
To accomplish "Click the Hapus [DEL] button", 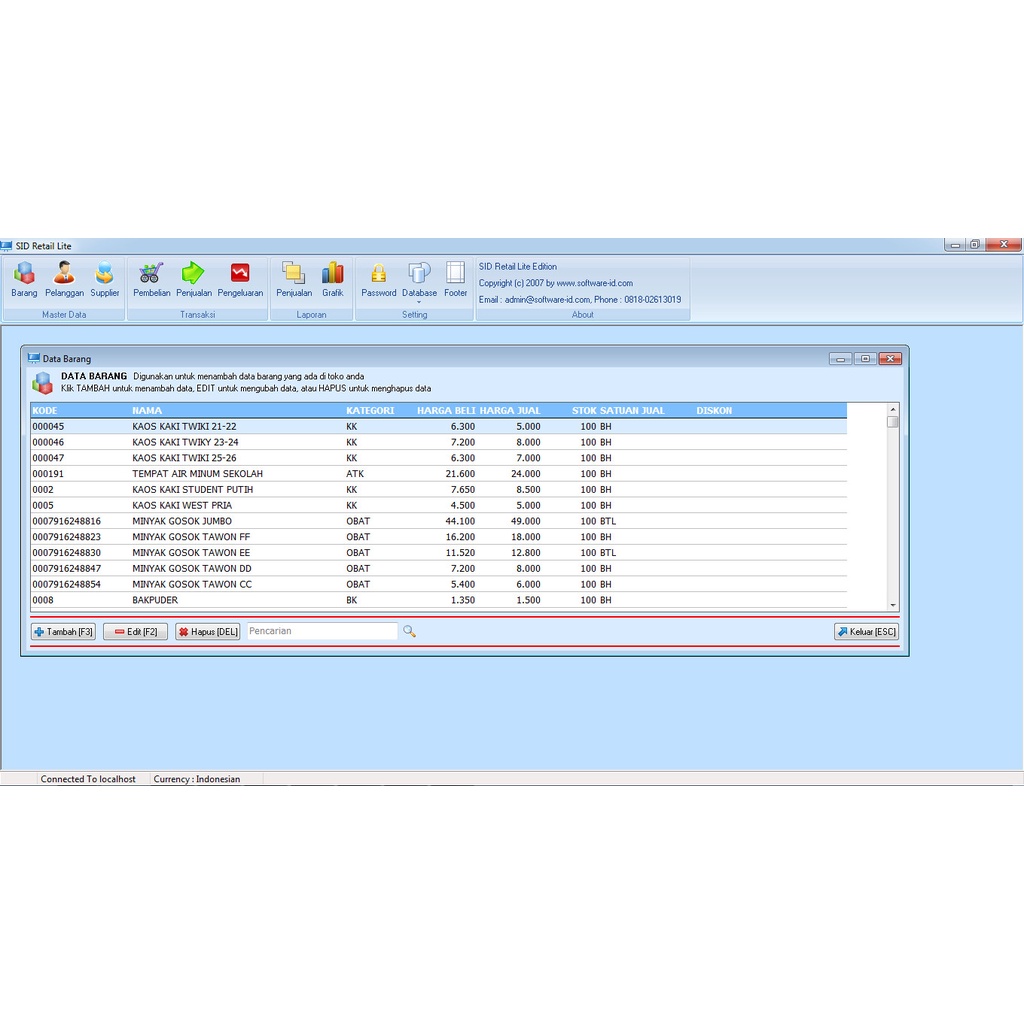I will [x=207, y=631].
